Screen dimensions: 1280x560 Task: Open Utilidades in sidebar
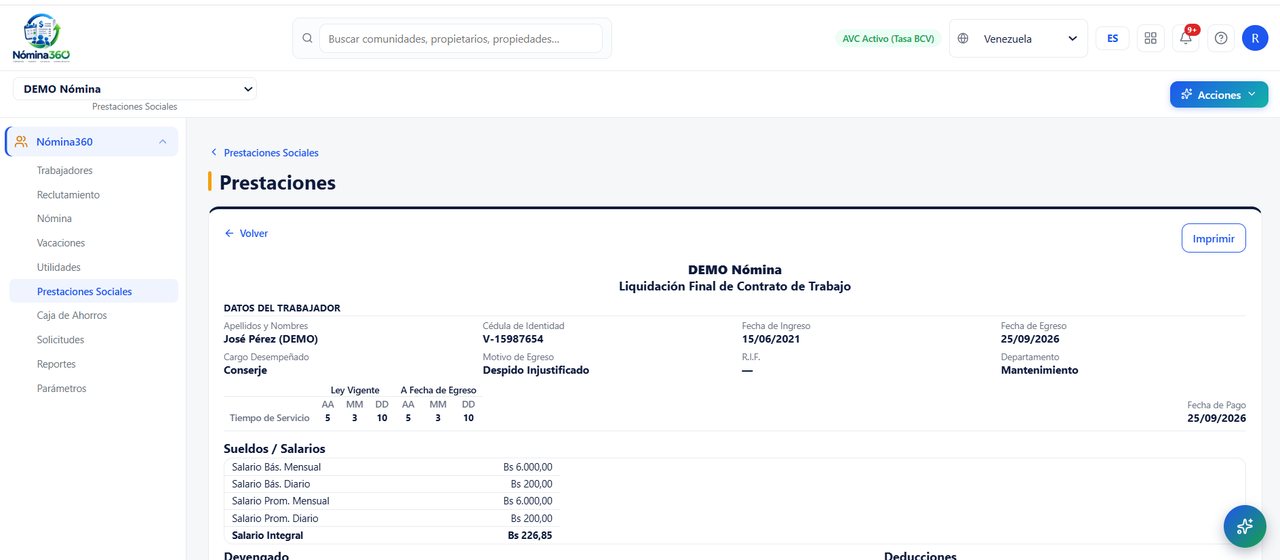59,267
